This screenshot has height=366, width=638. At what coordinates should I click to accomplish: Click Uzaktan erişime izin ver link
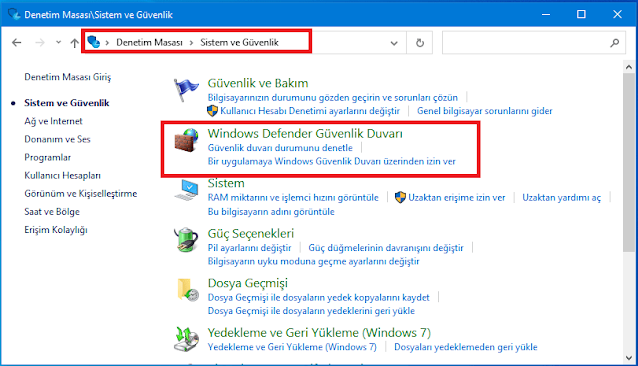click(457, 198)
